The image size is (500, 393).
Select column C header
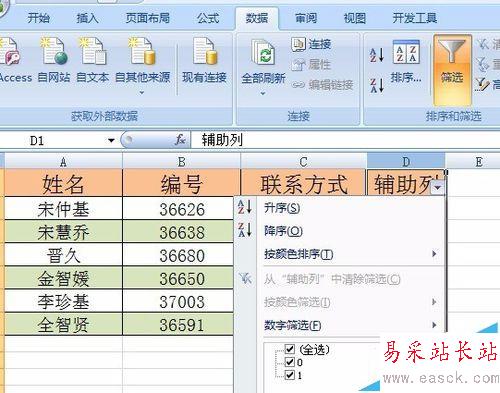click(303, 162)
